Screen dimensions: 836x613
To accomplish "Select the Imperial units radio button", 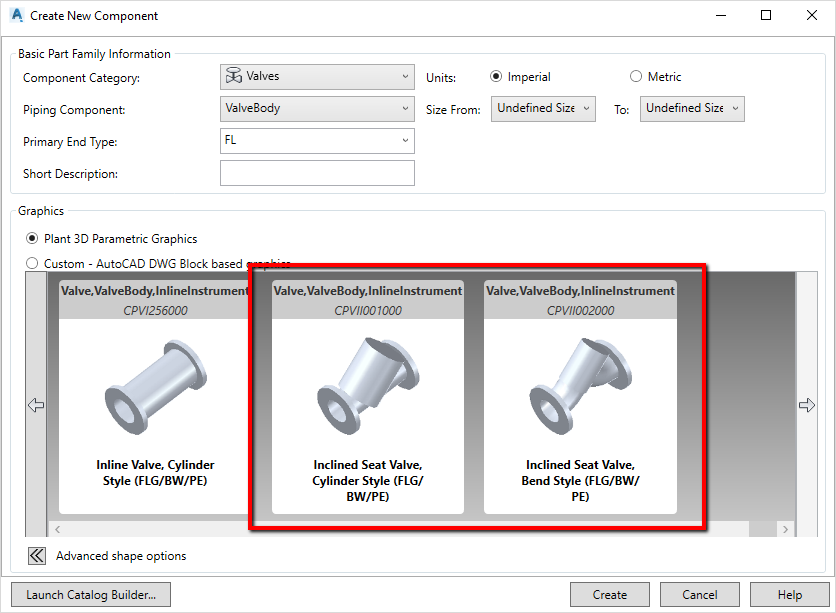I will point(496,77).
